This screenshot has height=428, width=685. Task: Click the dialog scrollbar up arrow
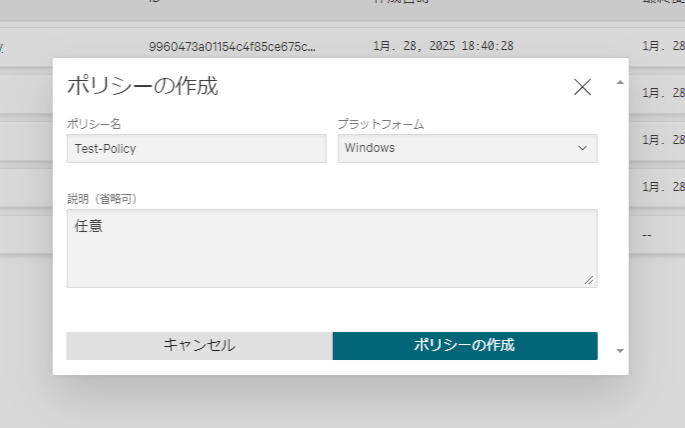[x=619, y=82]
